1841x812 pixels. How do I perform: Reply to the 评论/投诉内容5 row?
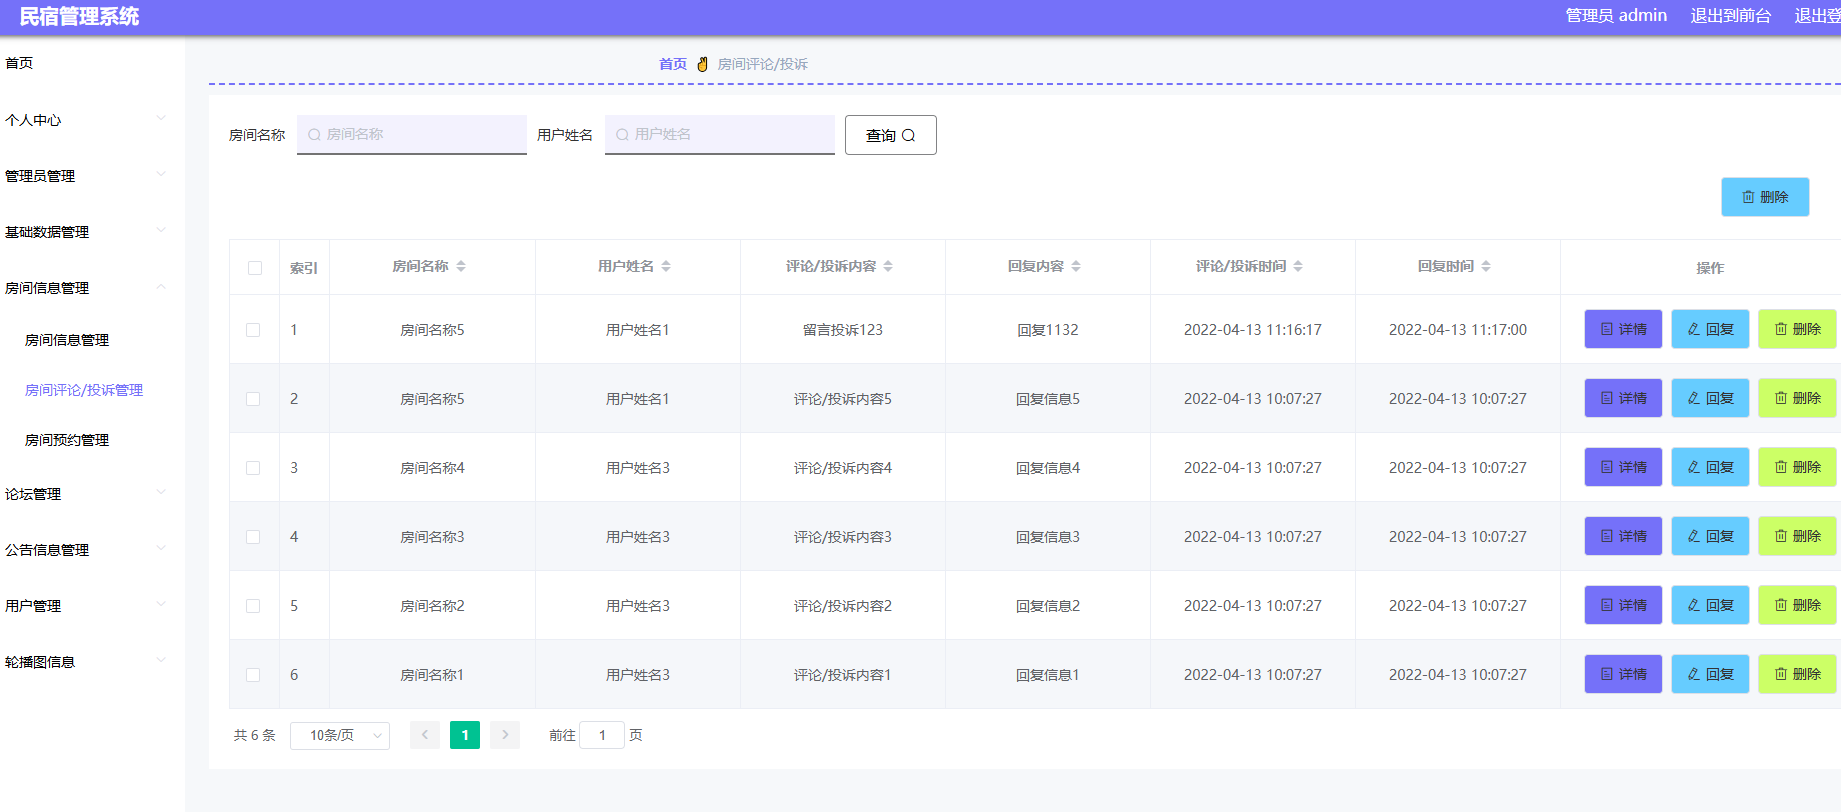[x=1710, y=398]
